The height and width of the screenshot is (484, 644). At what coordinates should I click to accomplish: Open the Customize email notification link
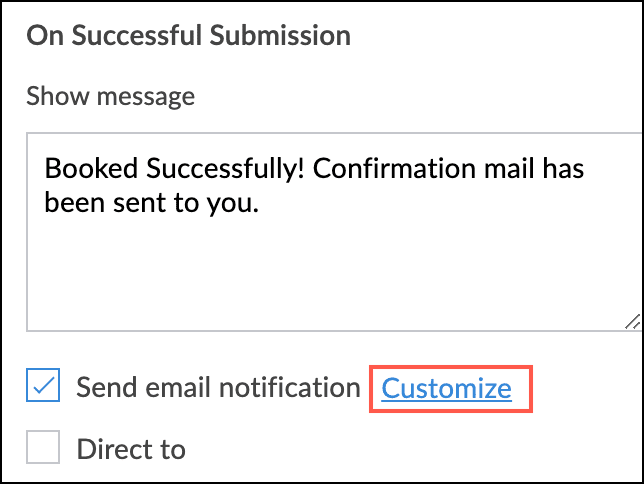click(x=447, y=388)
